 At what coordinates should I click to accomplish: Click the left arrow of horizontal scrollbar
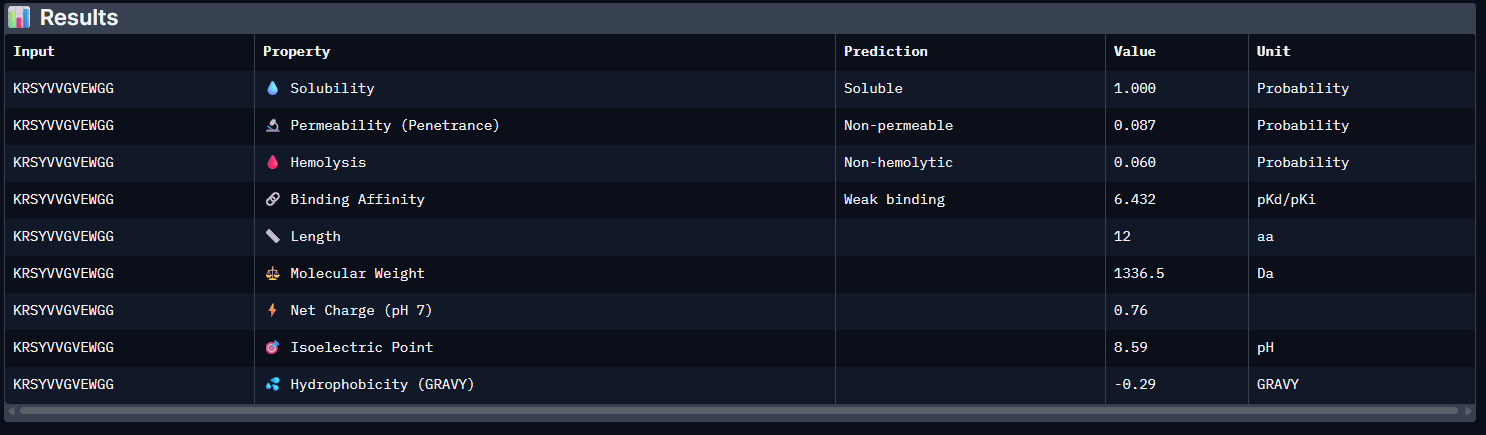11,410
